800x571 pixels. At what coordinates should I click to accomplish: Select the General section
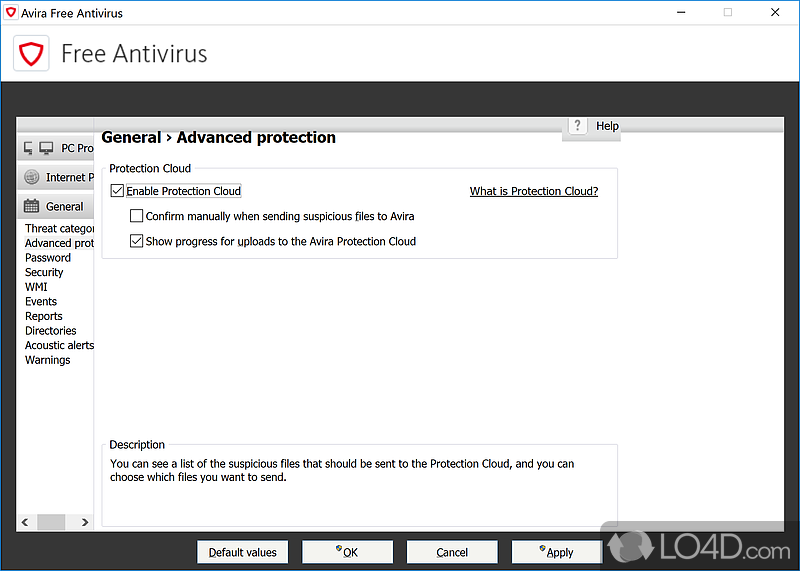[56, 206]
